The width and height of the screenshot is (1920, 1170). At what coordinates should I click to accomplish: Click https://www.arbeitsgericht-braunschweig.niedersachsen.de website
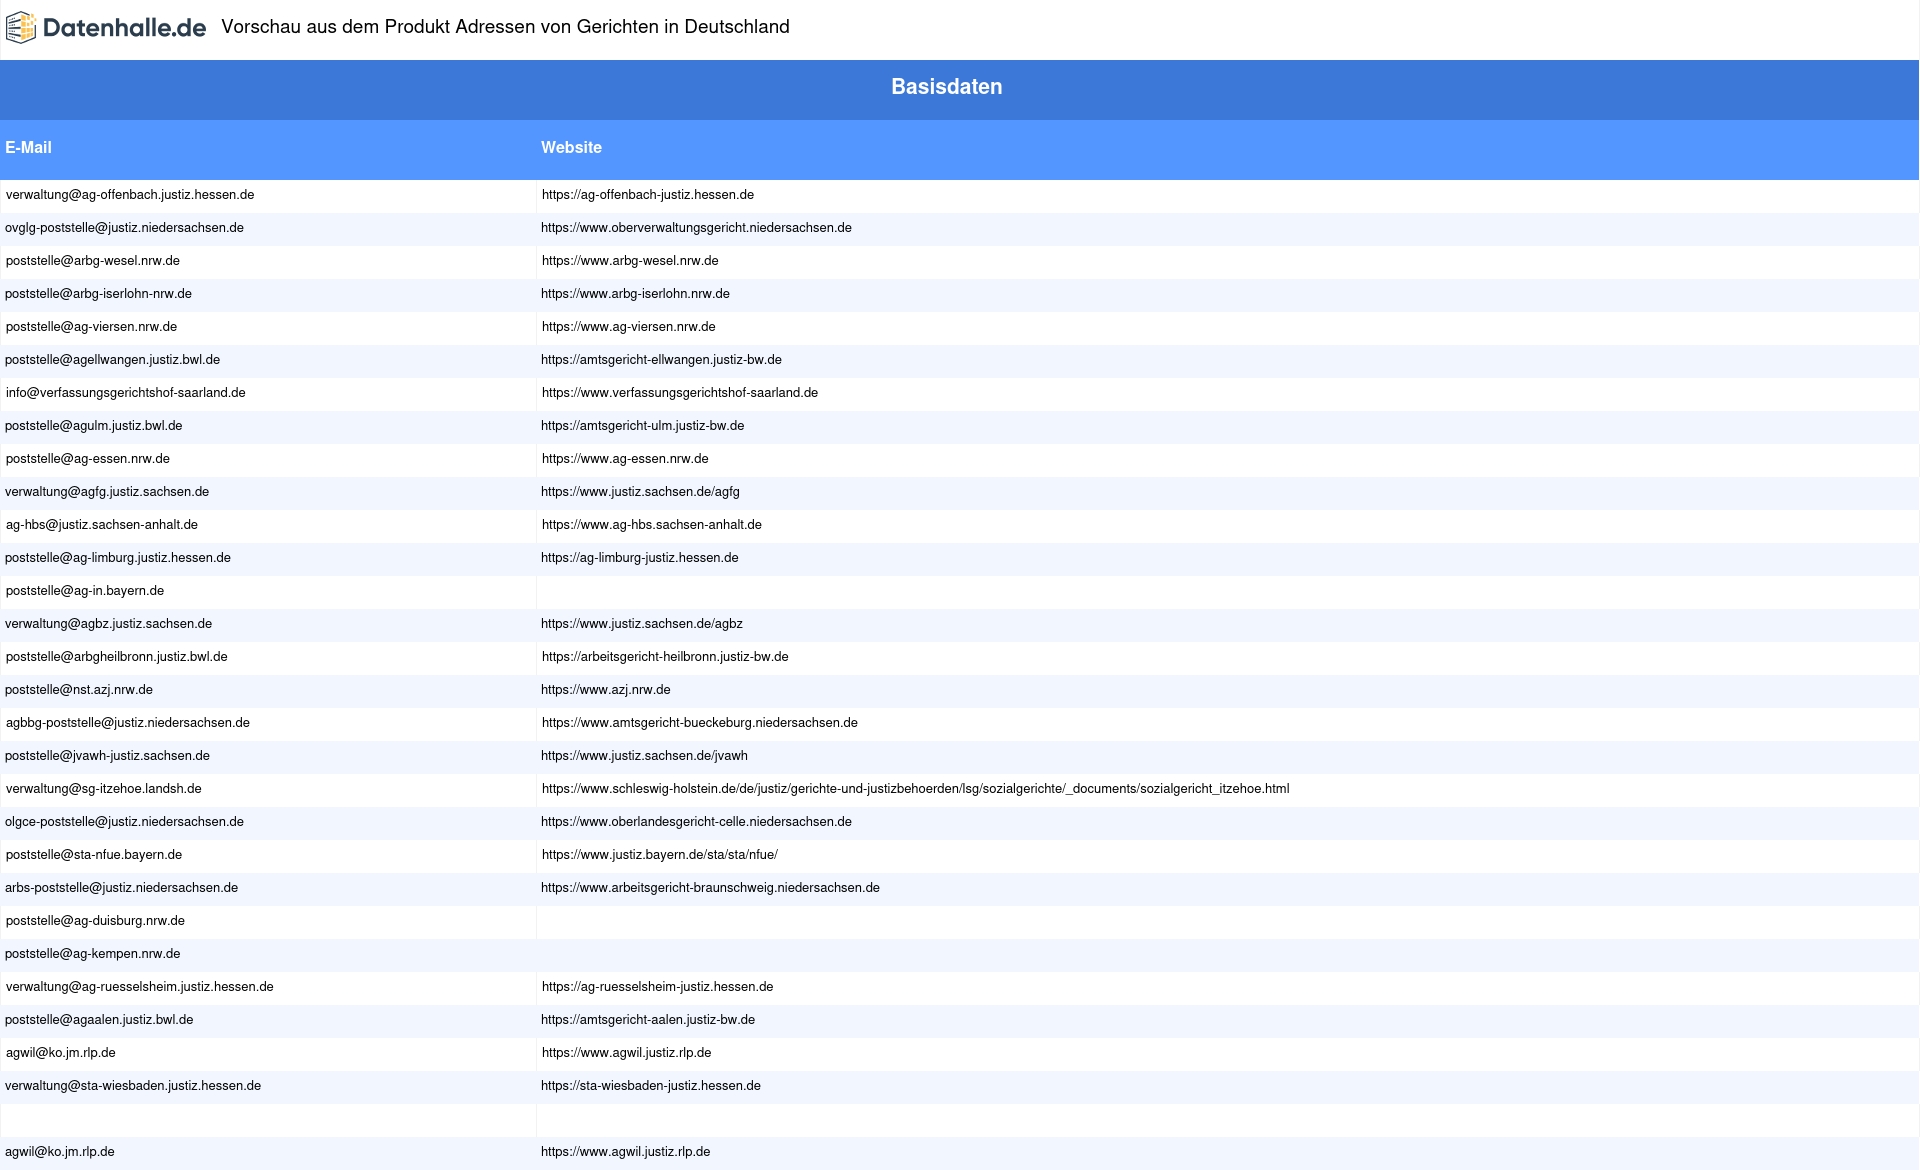click(710, 888)
